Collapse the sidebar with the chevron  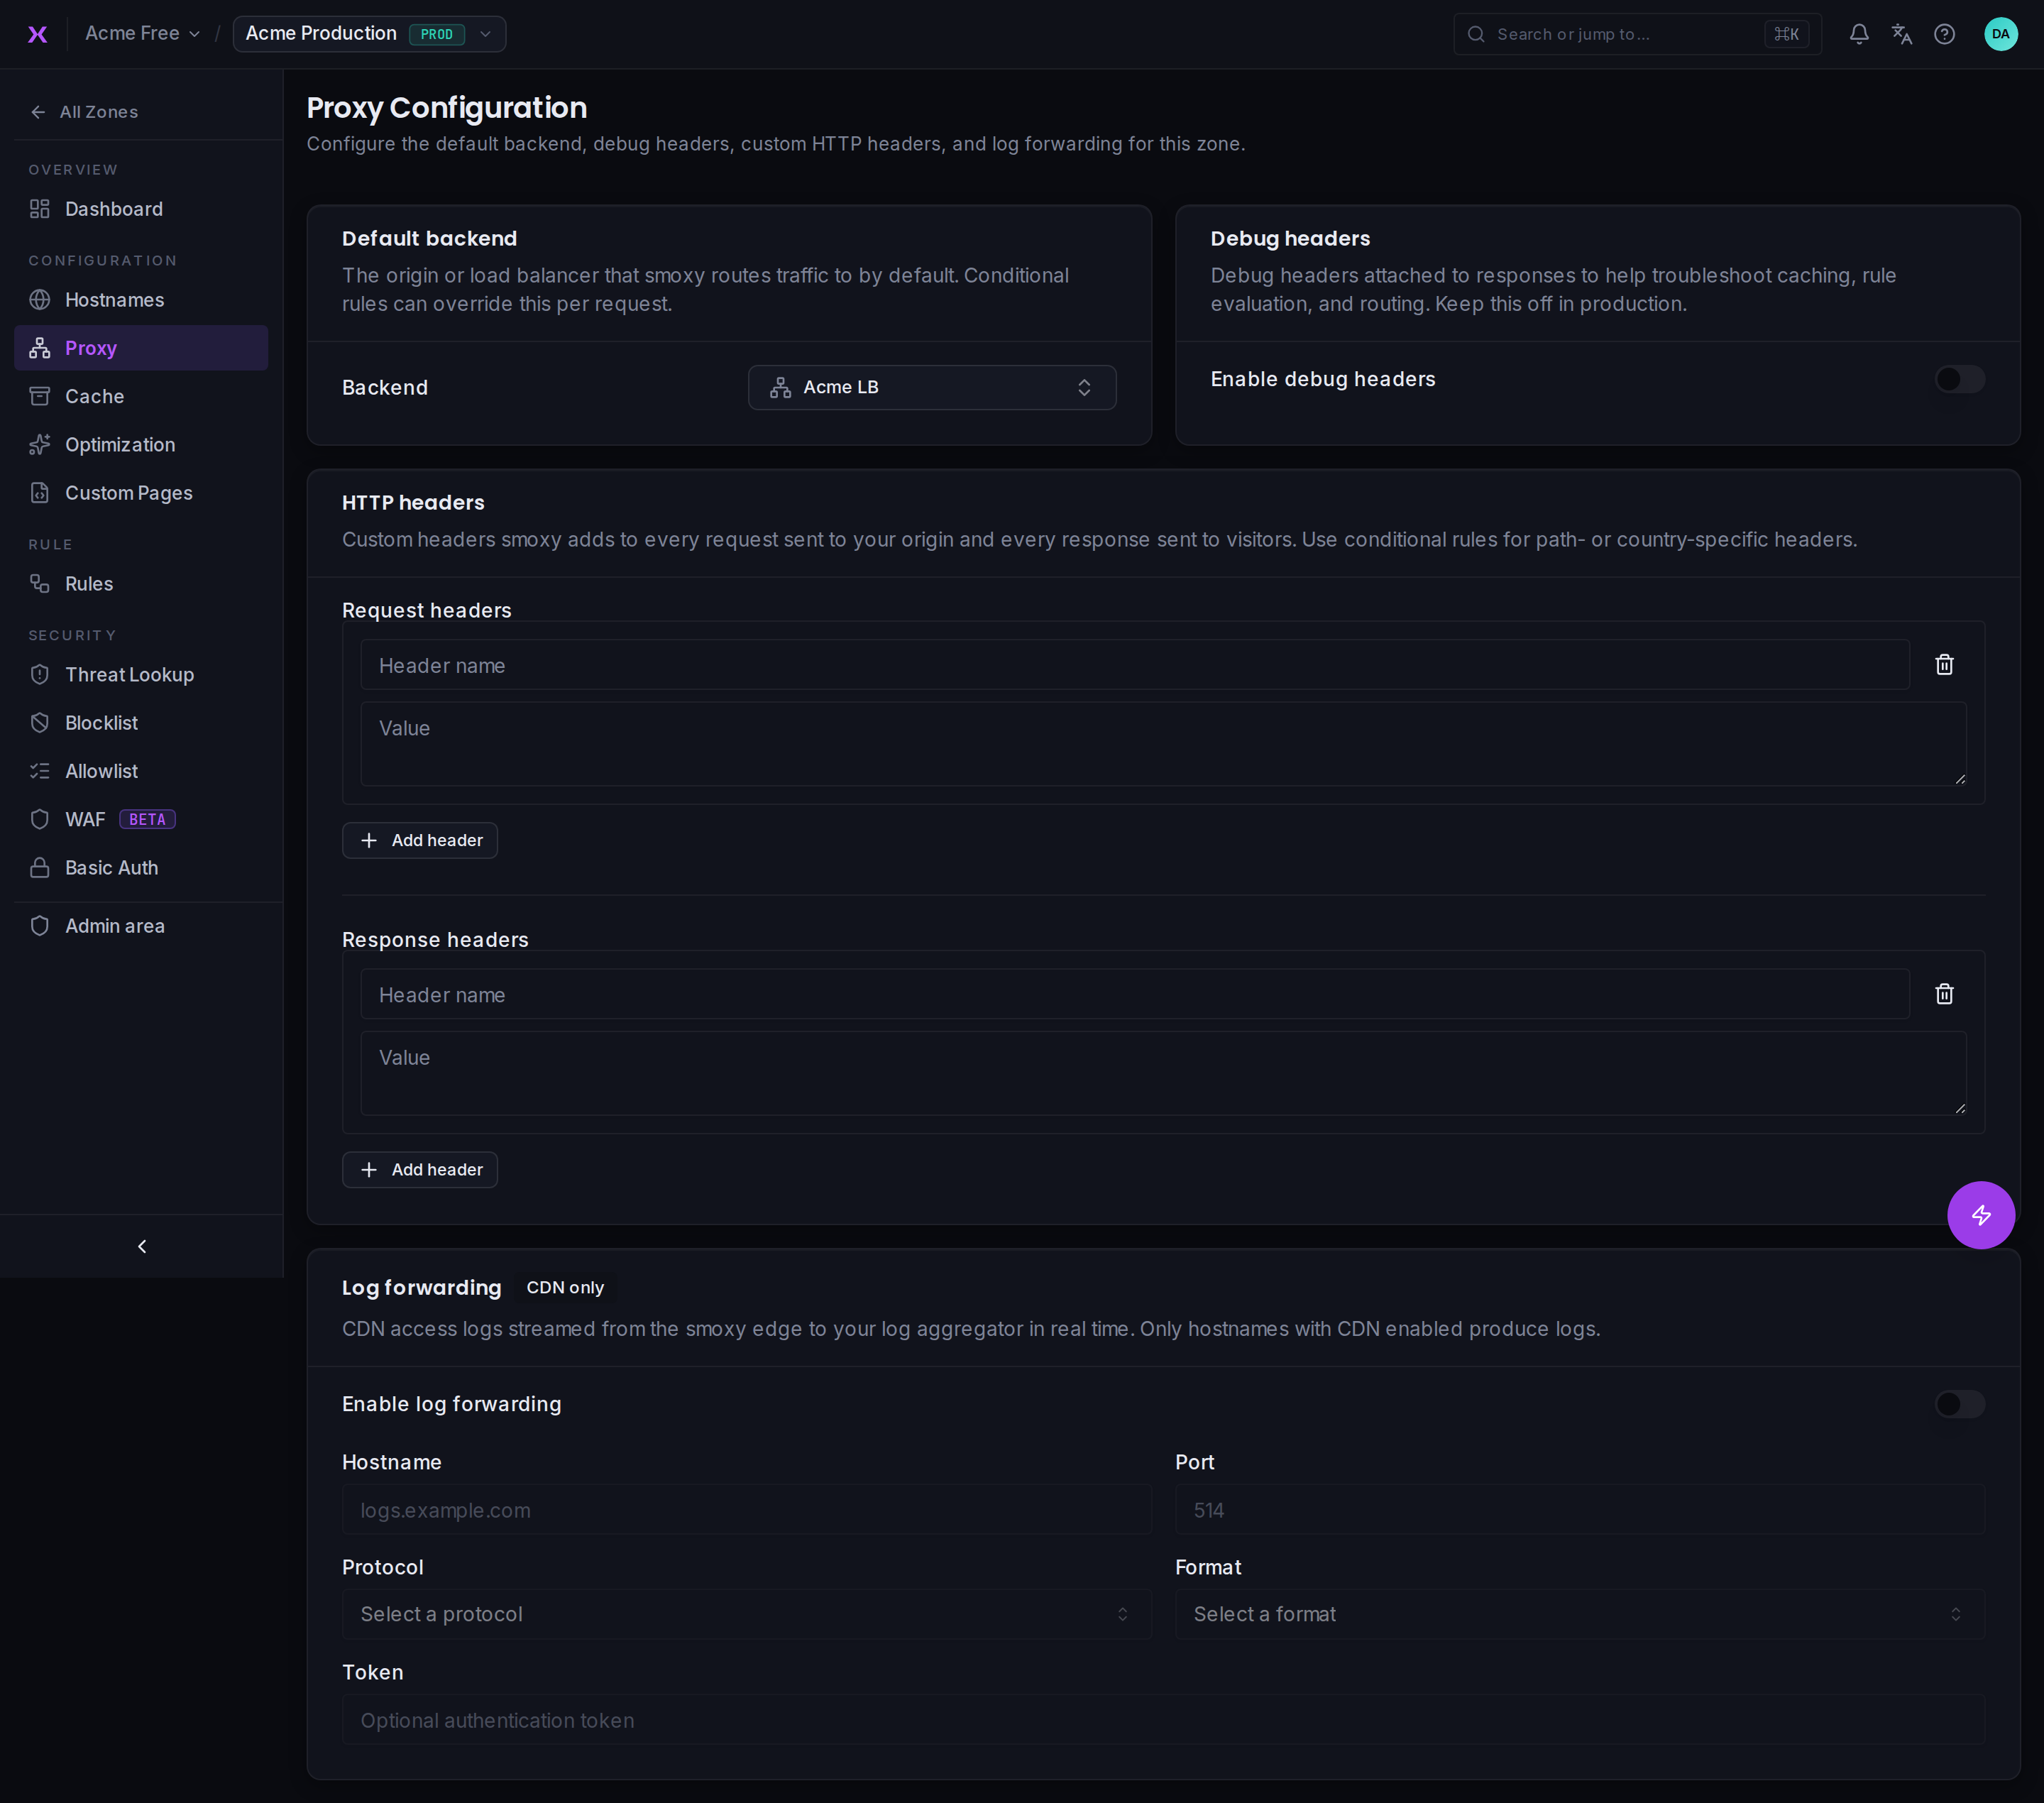(142, 1246)
